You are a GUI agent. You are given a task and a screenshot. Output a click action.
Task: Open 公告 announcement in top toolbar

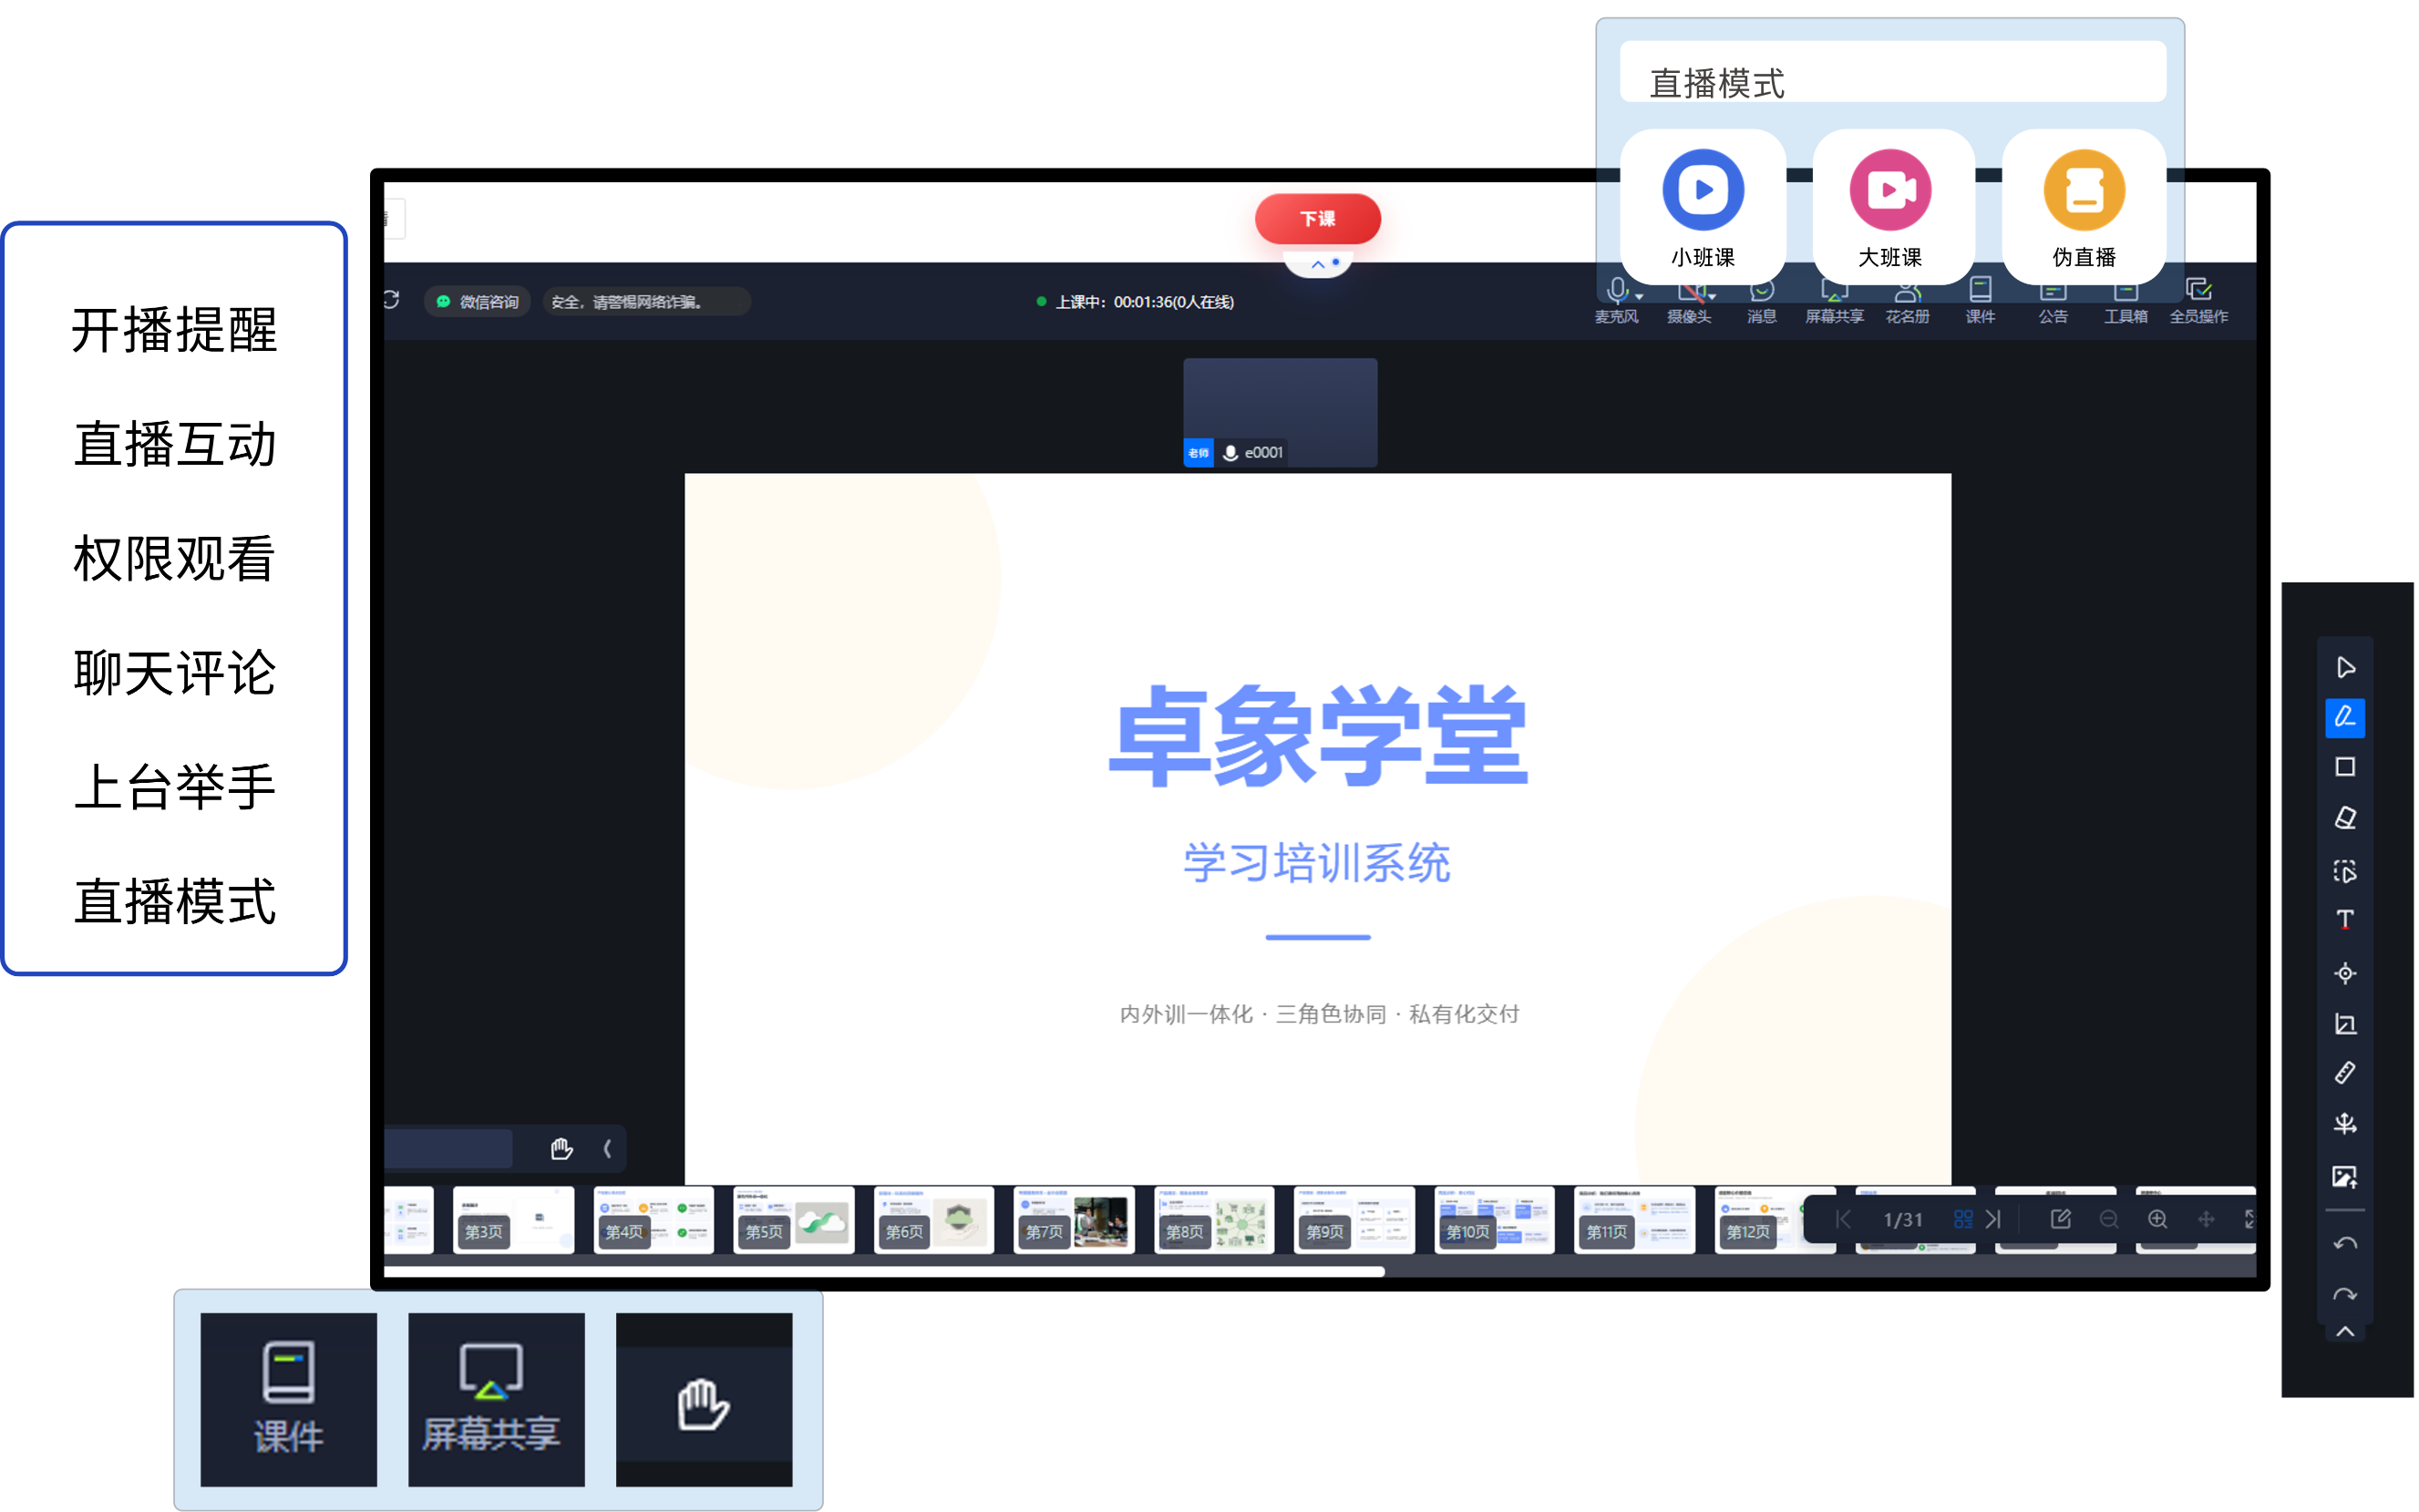click(2052, 300)
